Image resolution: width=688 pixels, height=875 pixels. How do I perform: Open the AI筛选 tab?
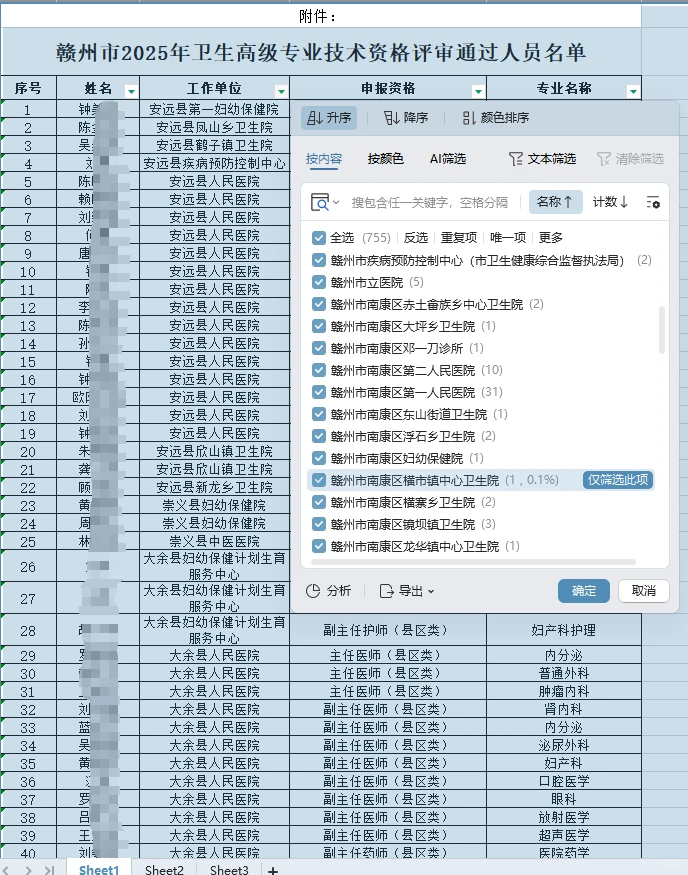[x=448, y=159]
